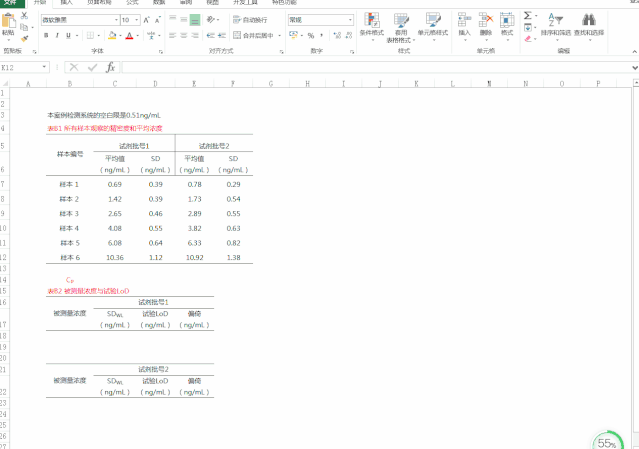
Task: Click the increase font size icon
Action: [147, 20]
